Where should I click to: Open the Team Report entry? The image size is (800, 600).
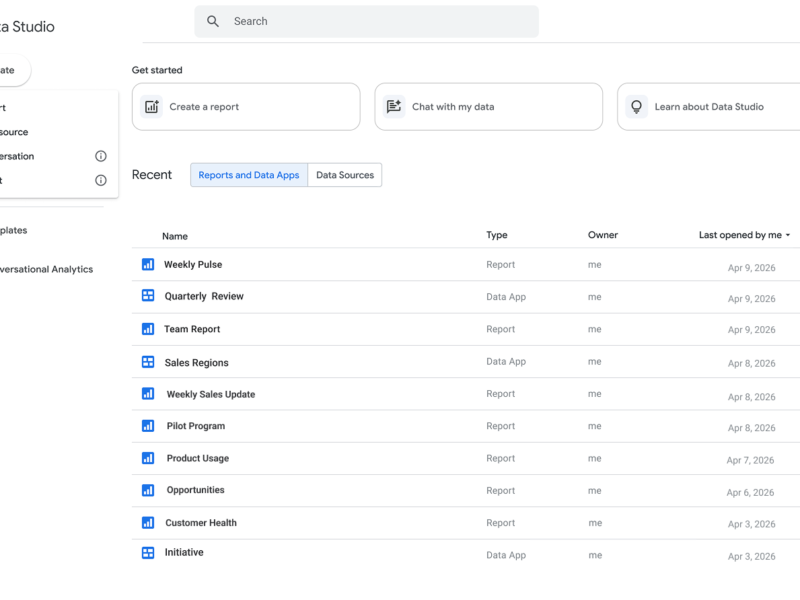192,329
